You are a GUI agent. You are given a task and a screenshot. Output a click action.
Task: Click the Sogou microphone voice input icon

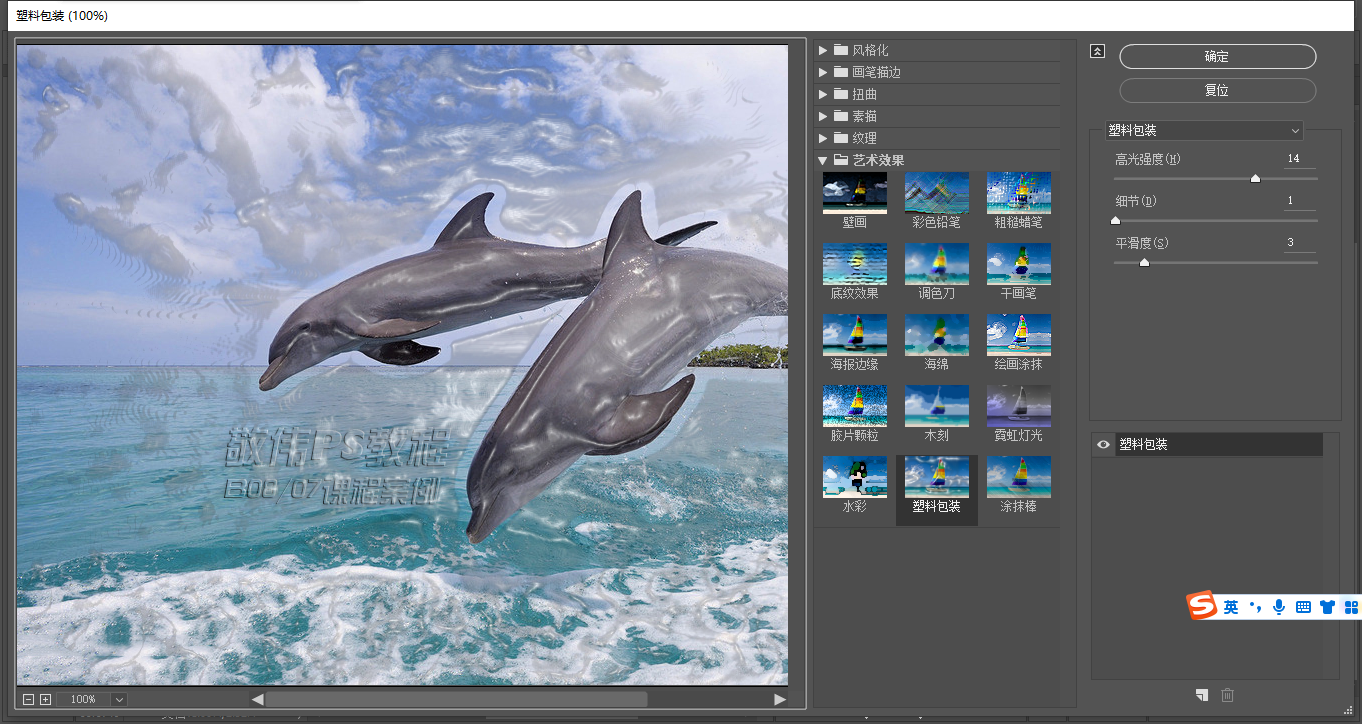(x=1279, y=607)
